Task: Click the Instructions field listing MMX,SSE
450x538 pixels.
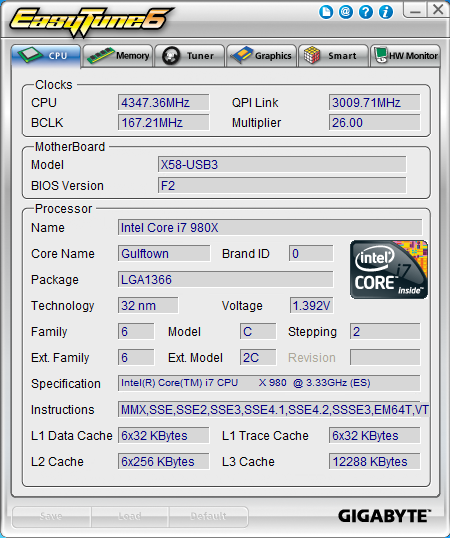Action: [273, 410]
